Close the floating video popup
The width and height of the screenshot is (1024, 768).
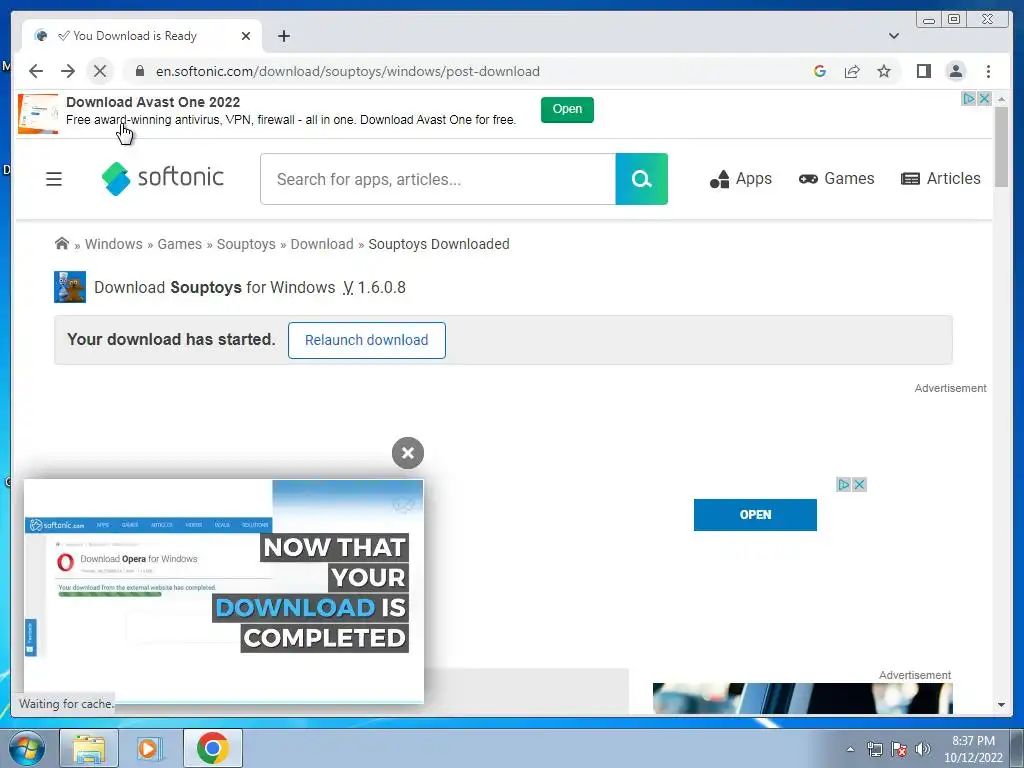pos(408,453)
